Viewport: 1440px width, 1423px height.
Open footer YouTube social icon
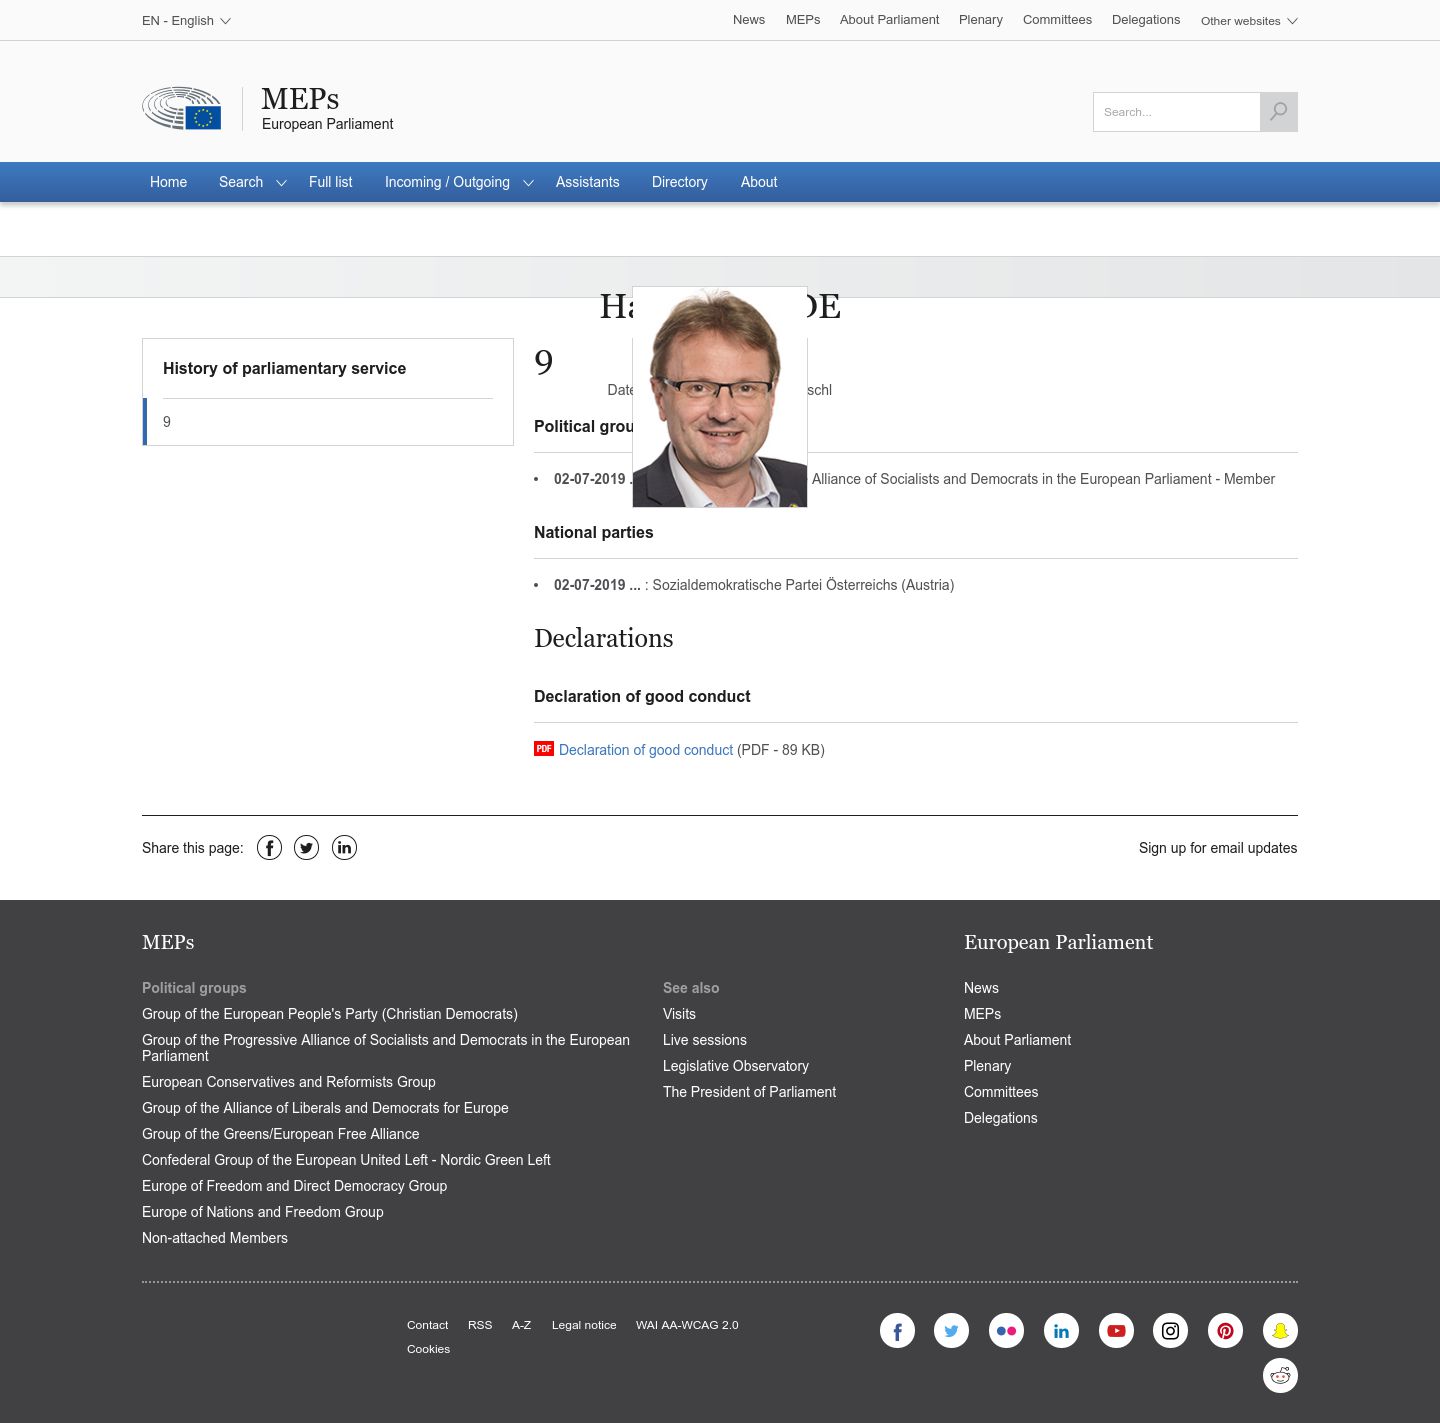pos(1116,1331)
